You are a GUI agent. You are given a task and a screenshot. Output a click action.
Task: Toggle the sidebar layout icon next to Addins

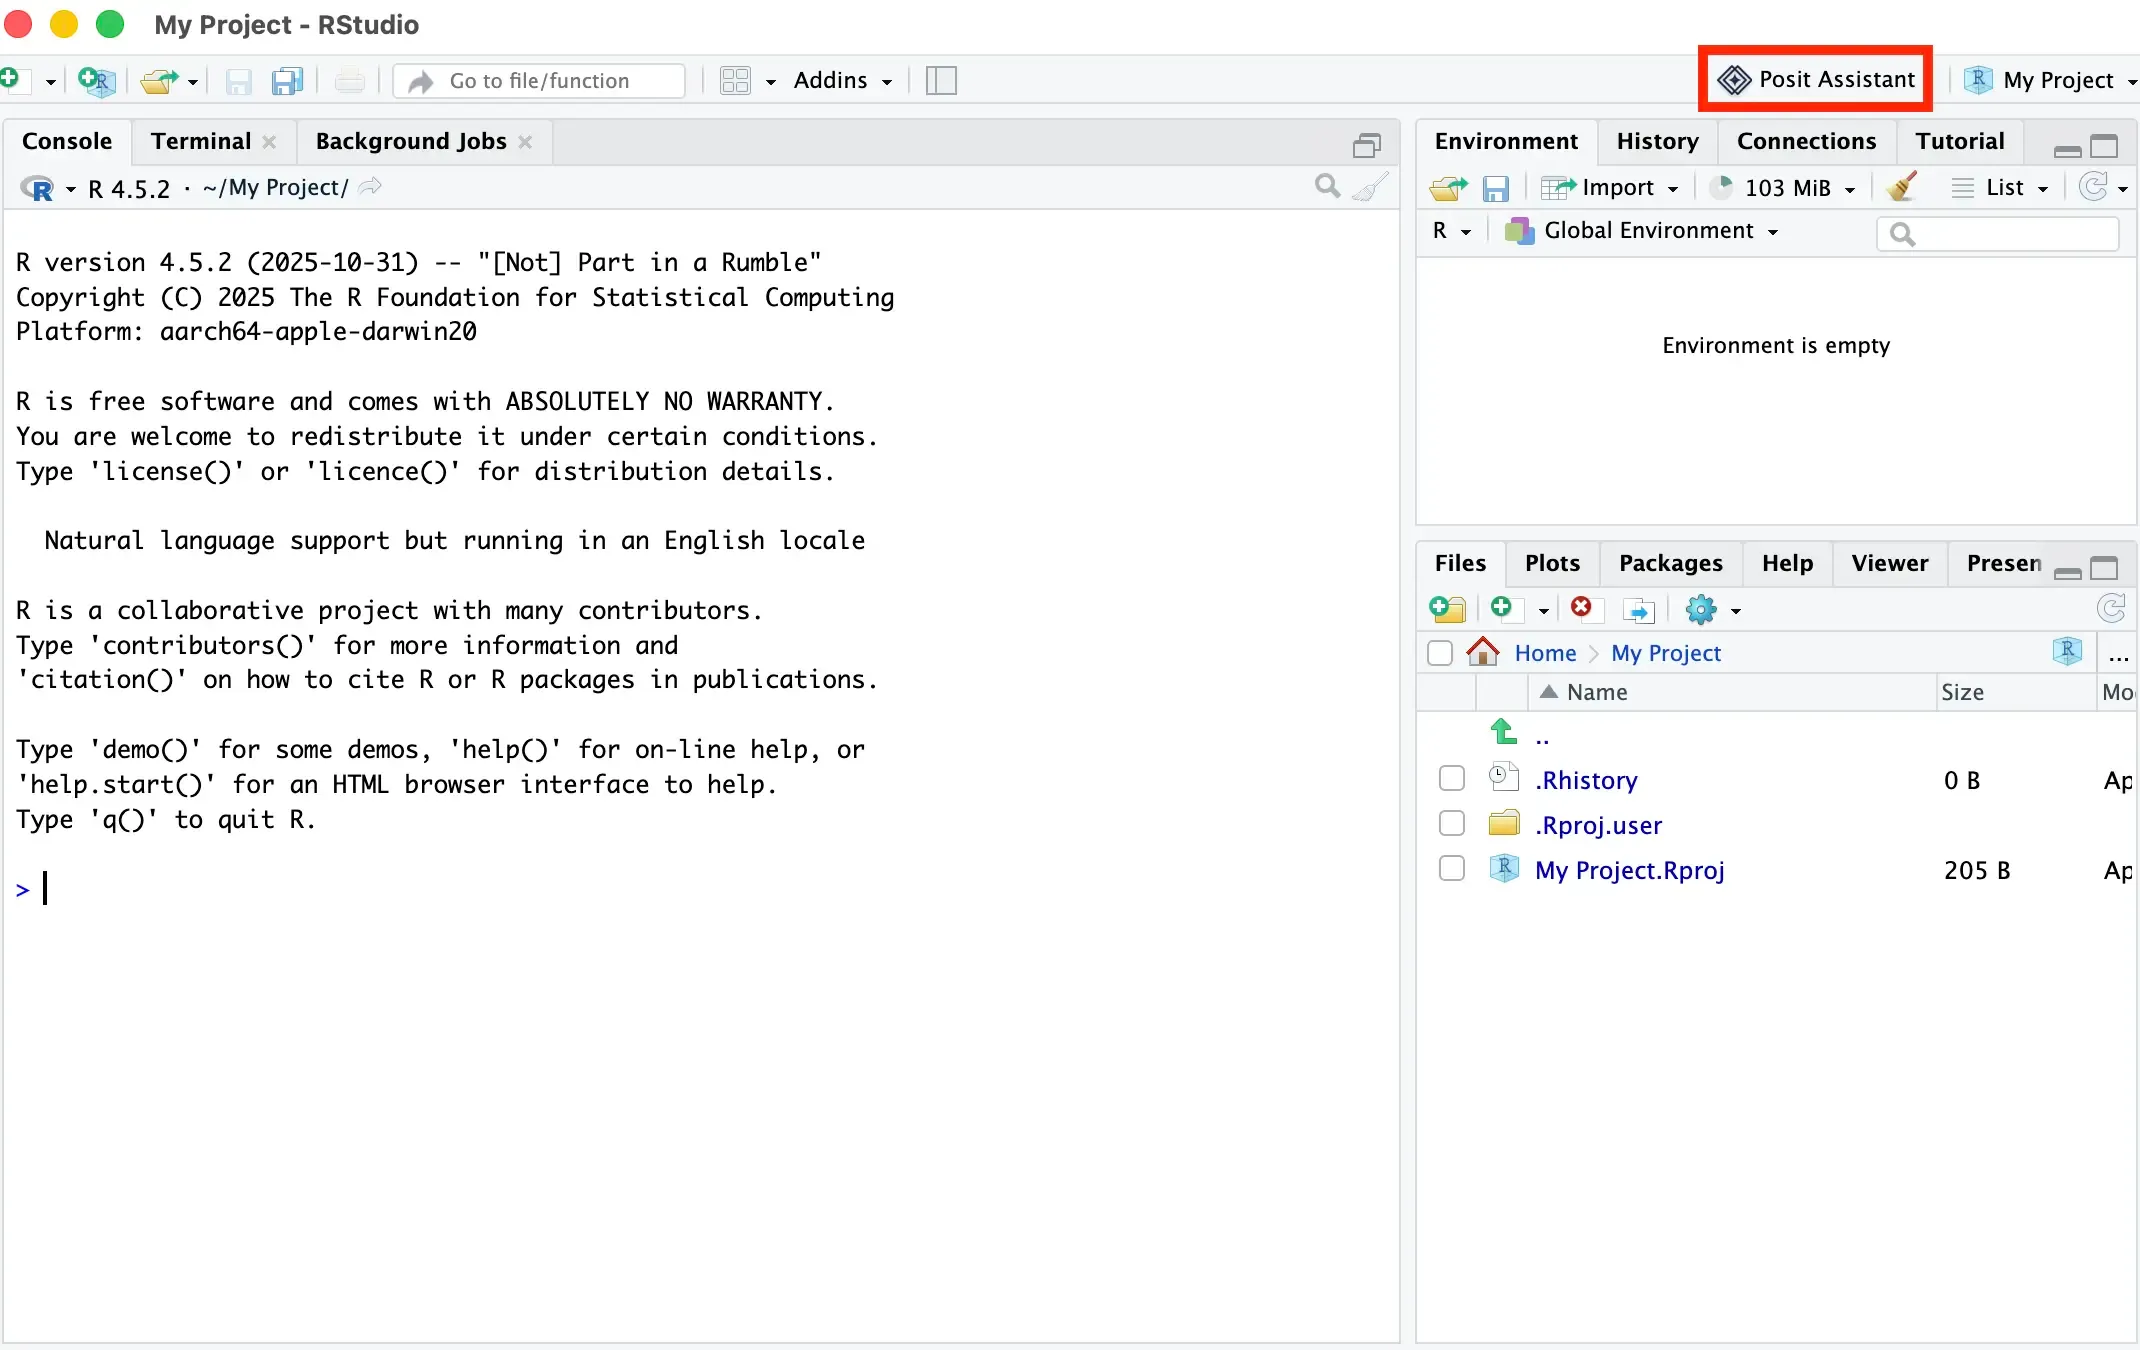tap(941, 81)
